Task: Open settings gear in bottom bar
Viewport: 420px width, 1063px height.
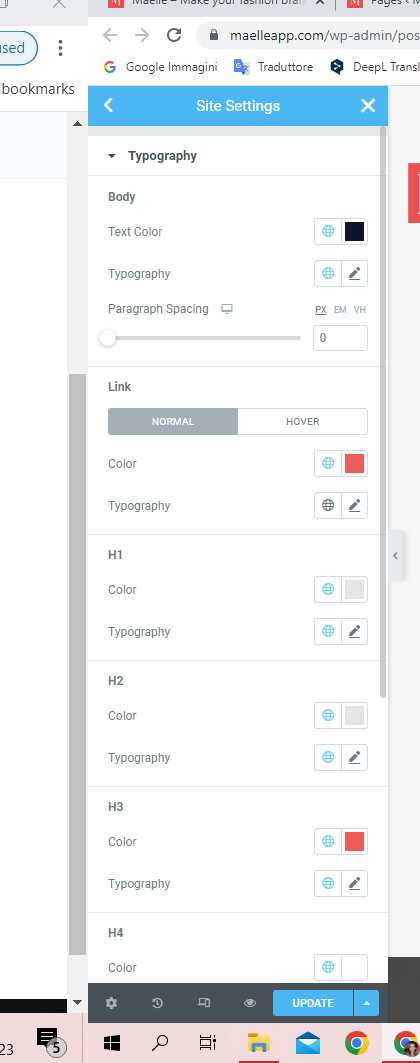Action: coord(111,1003)
